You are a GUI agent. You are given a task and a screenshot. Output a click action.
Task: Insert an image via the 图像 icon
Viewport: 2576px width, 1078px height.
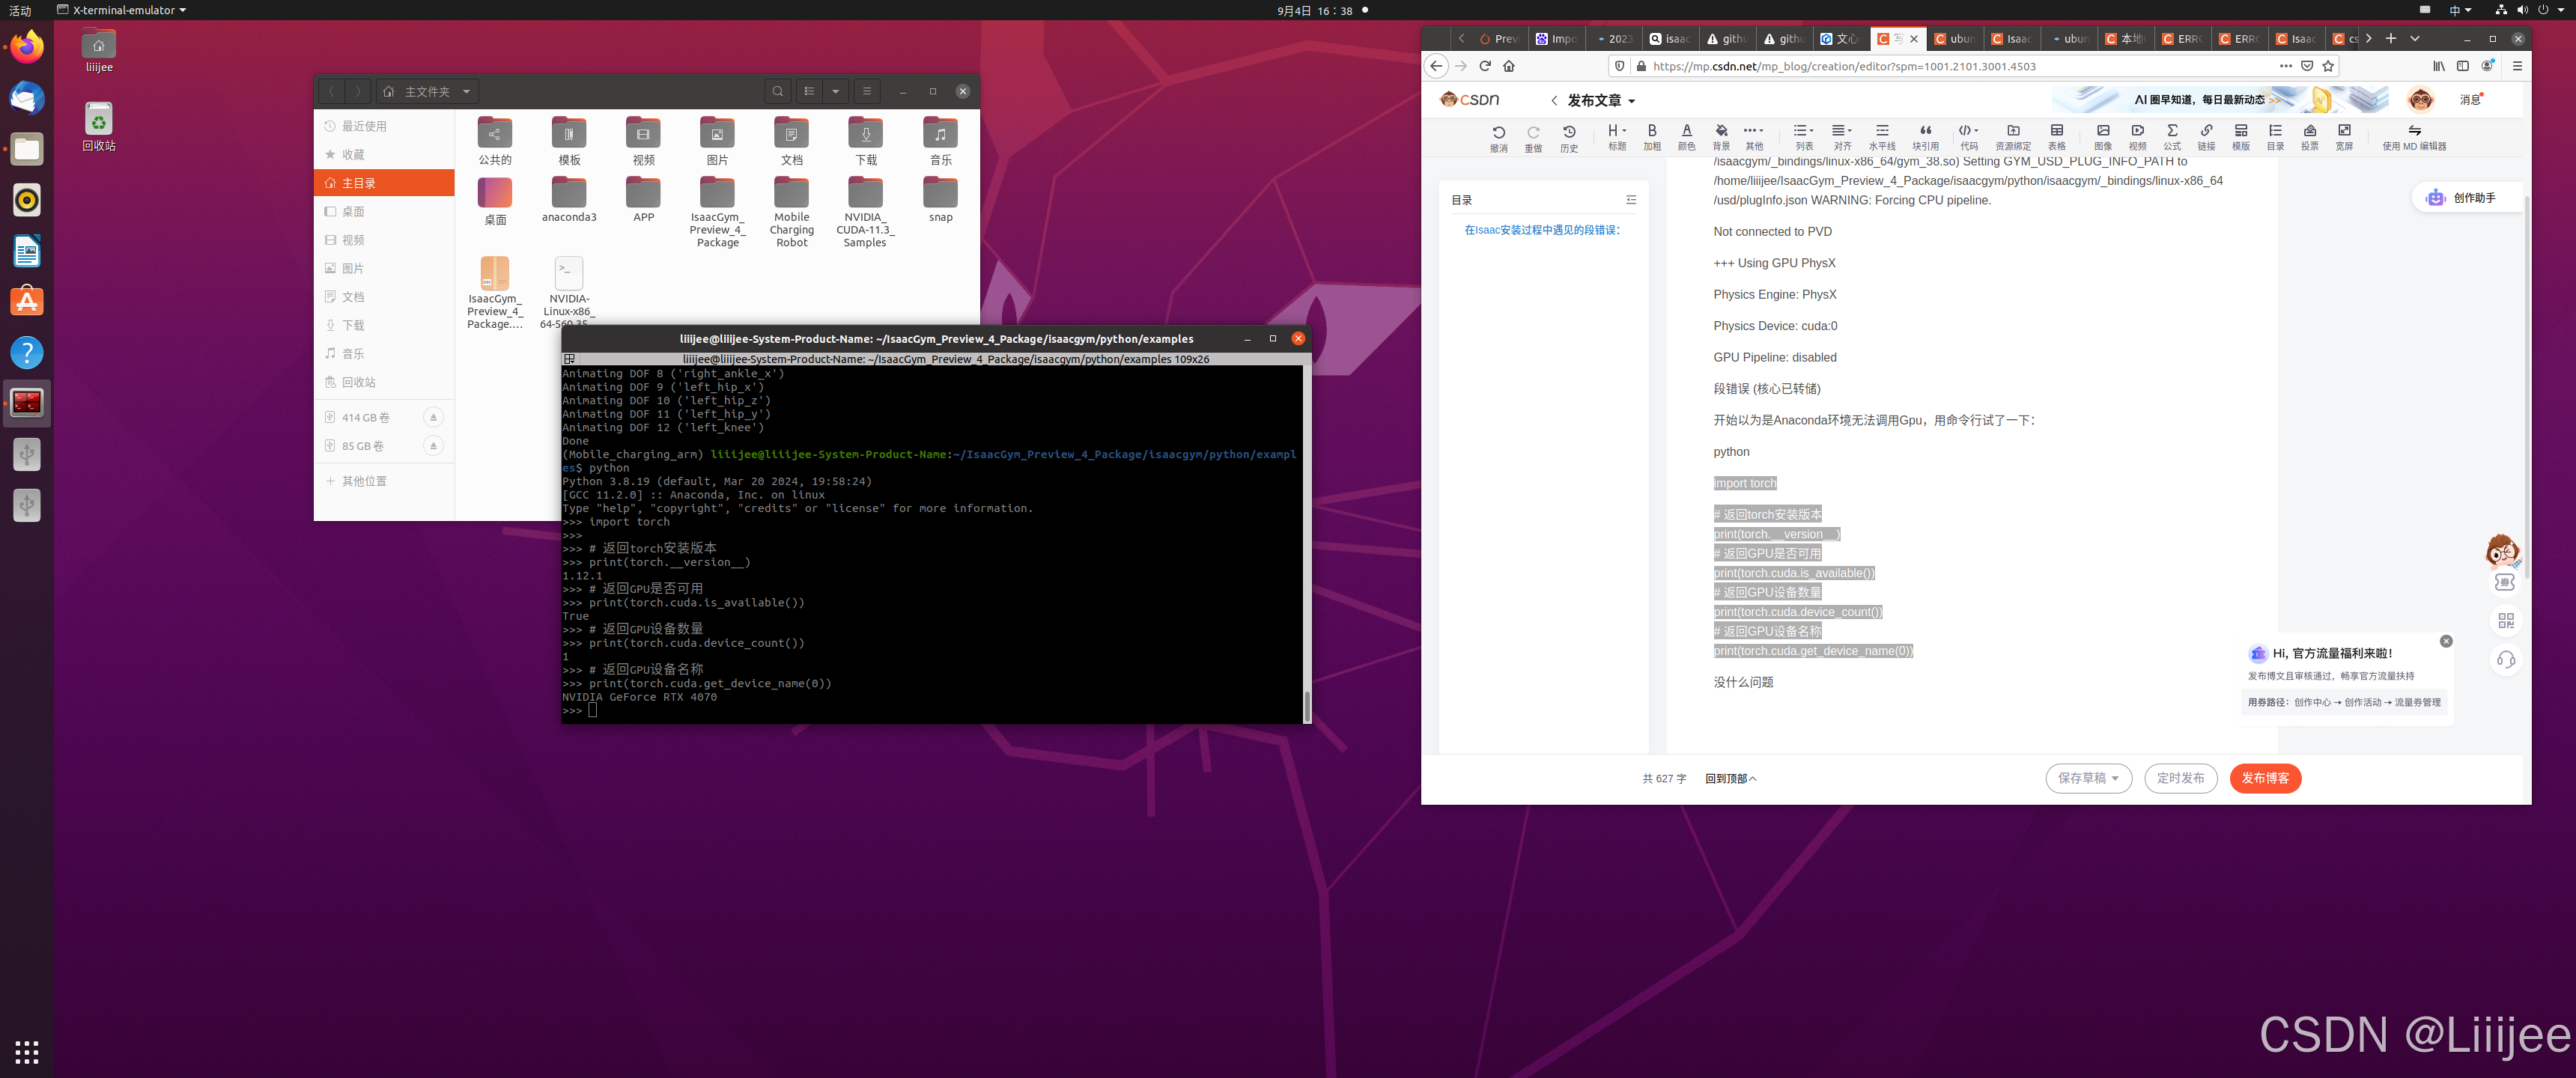click(x=2103, y=135)
